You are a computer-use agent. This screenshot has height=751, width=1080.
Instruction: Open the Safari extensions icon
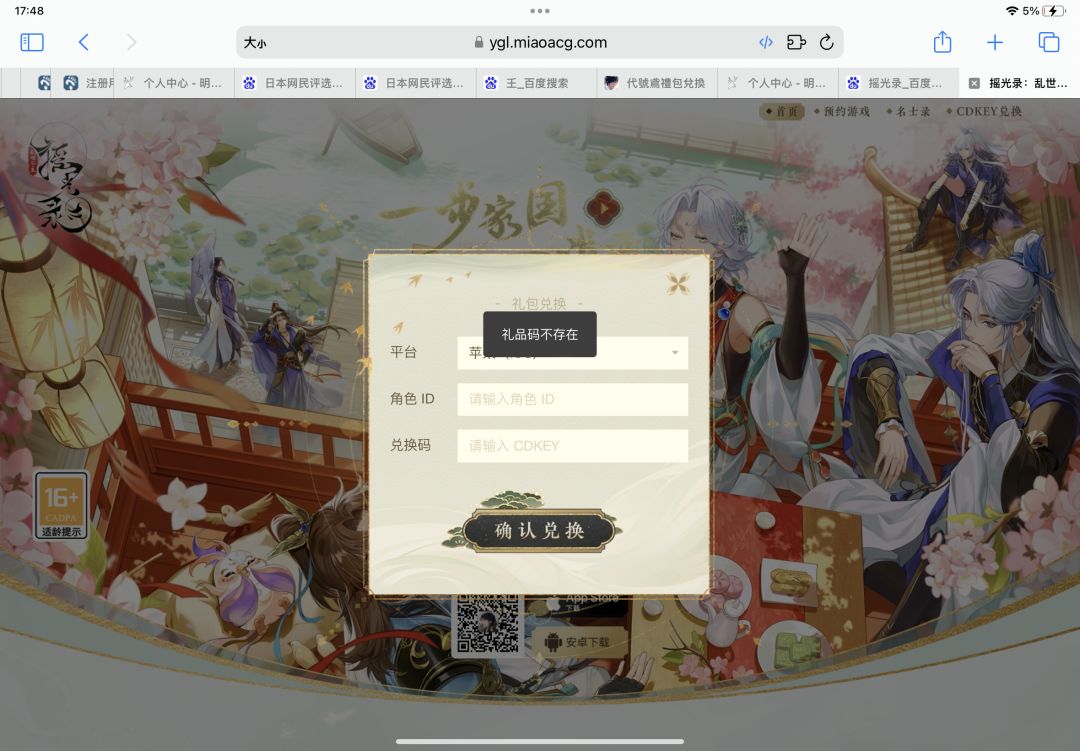tap(796, 43)
